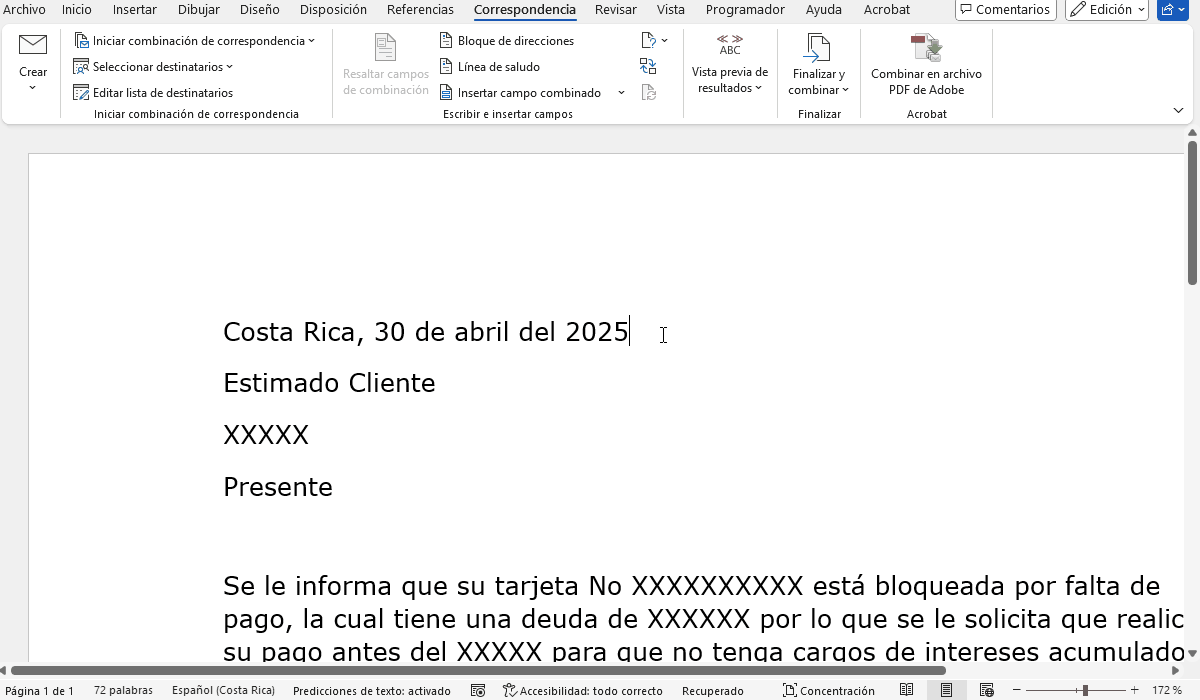Enable Concentración mode in status bar

pyautogui.click(x=828, y=691)
